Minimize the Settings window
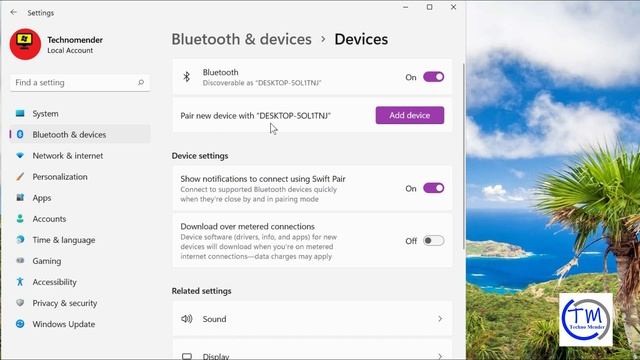640x360 pixels. 405,7
